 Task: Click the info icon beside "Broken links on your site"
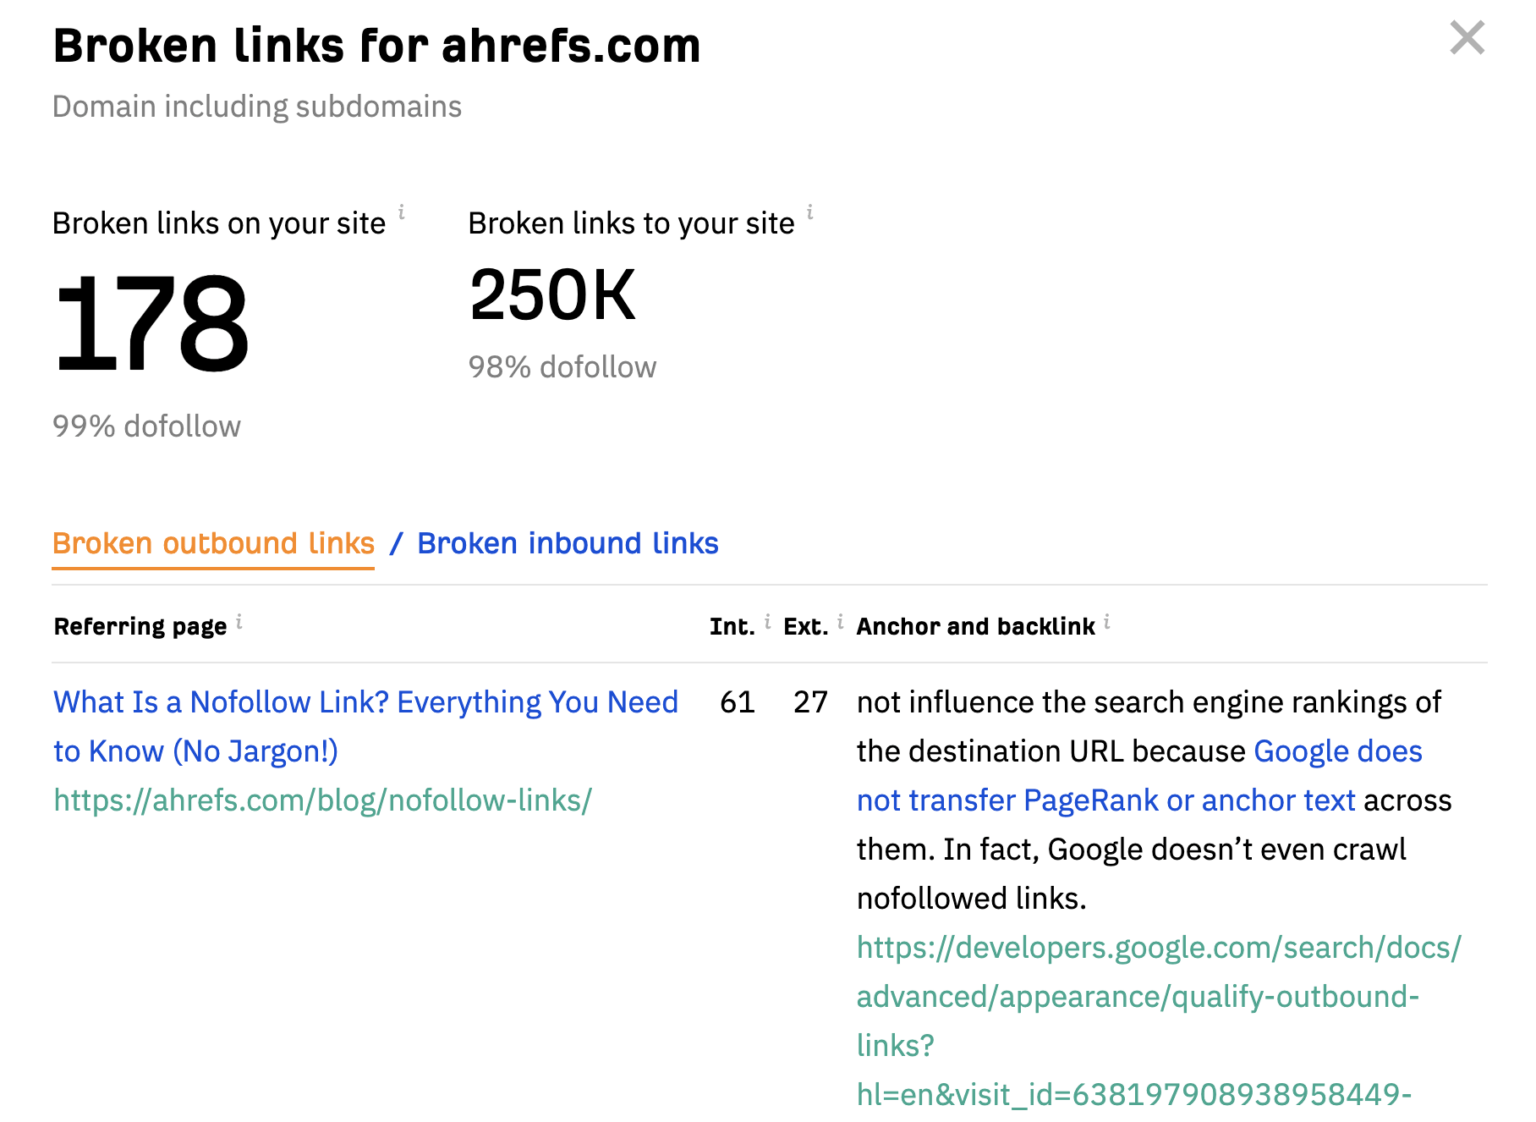pyautogui.click(x=402, y=212)
